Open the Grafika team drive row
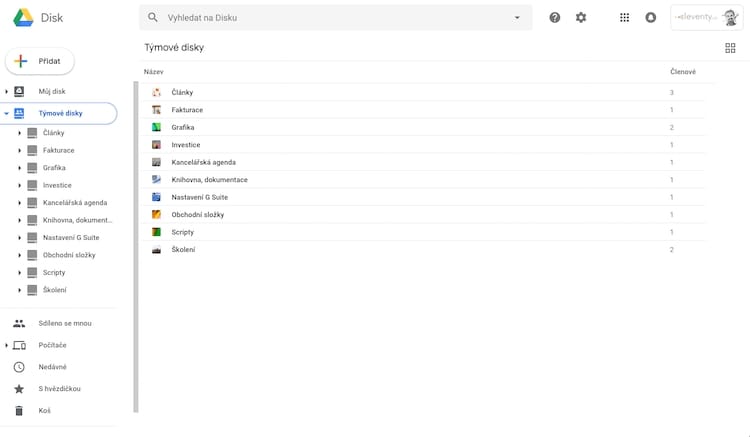Image resolution: width=750 pixels, height=437 pixels. point(183,127)
